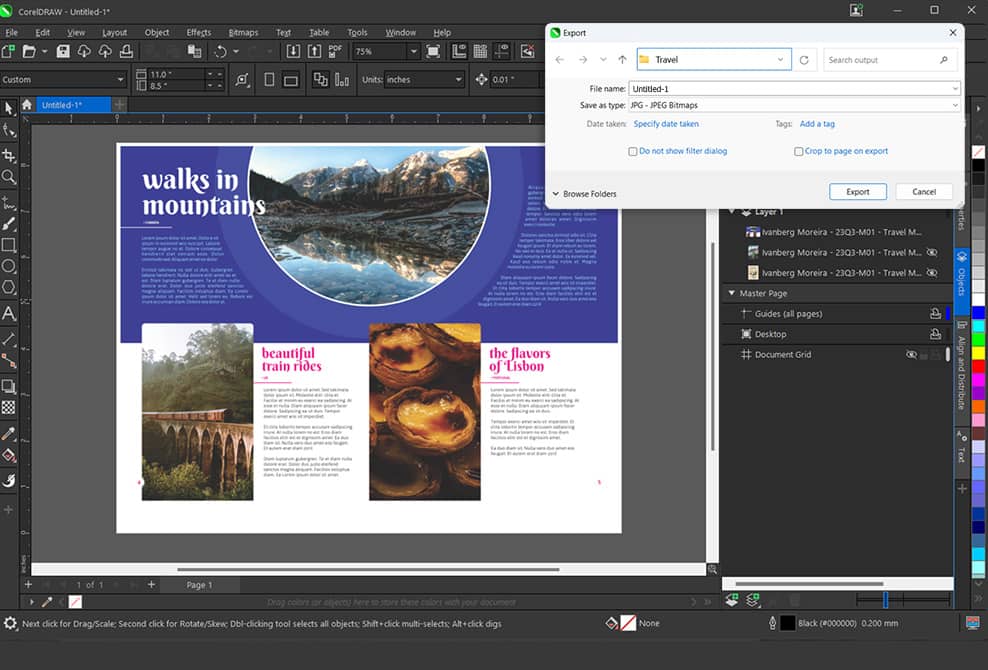
Task: Click the Save icon in toolbar
Action: tap(63, 51)
